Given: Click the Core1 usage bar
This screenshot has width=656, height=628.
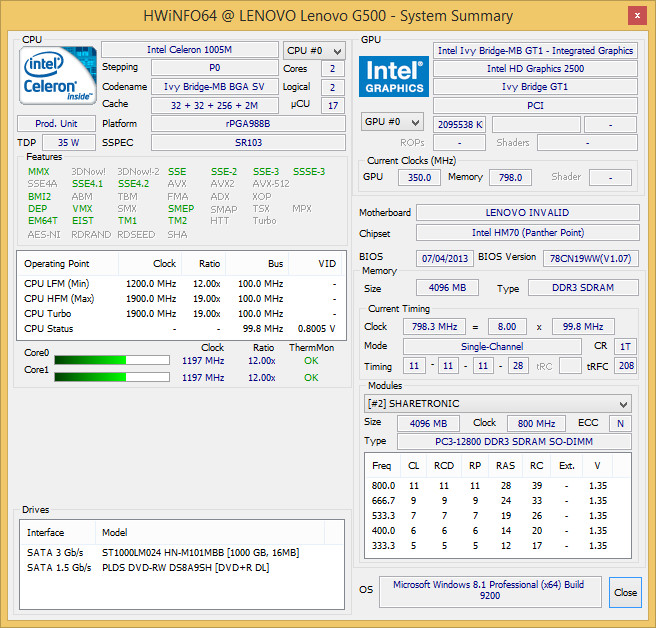Looking at the screenshot, I should pyautogui.click(x=112, y=377).
